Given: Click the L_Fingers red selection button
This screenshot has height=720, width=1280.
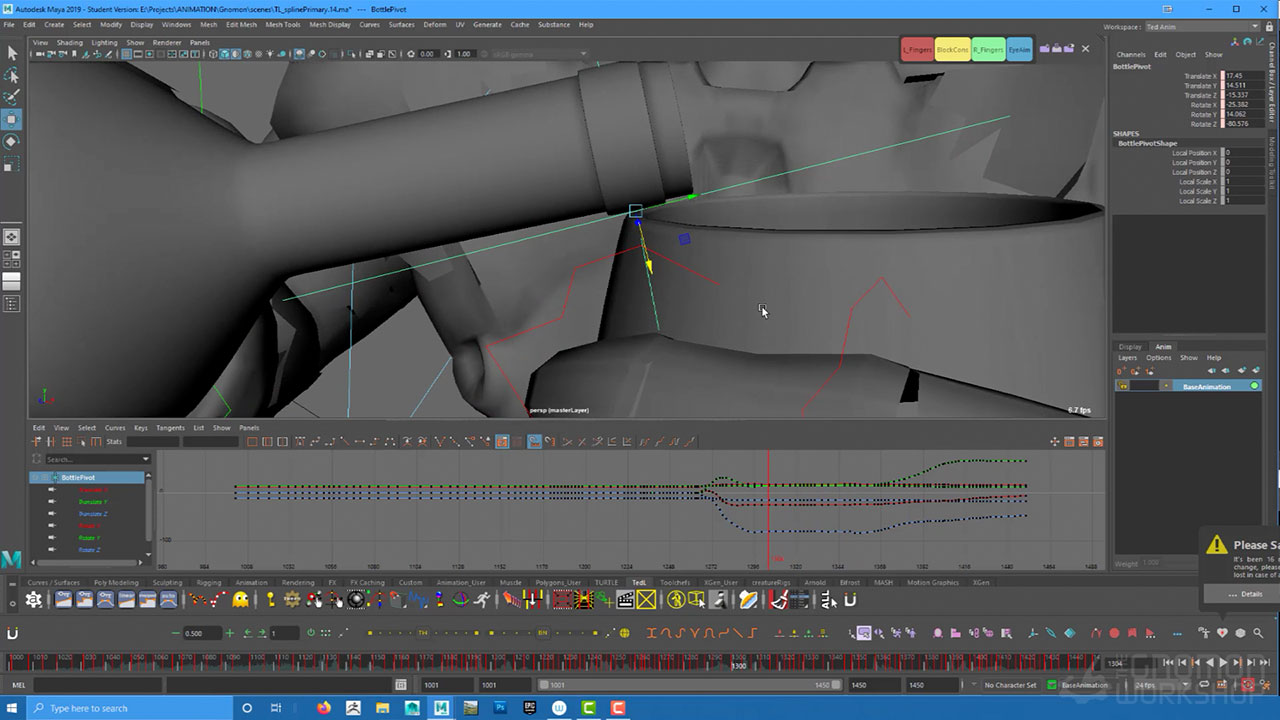Looking at the screenshot, I should pyautogui.click(x=917, y=49).
